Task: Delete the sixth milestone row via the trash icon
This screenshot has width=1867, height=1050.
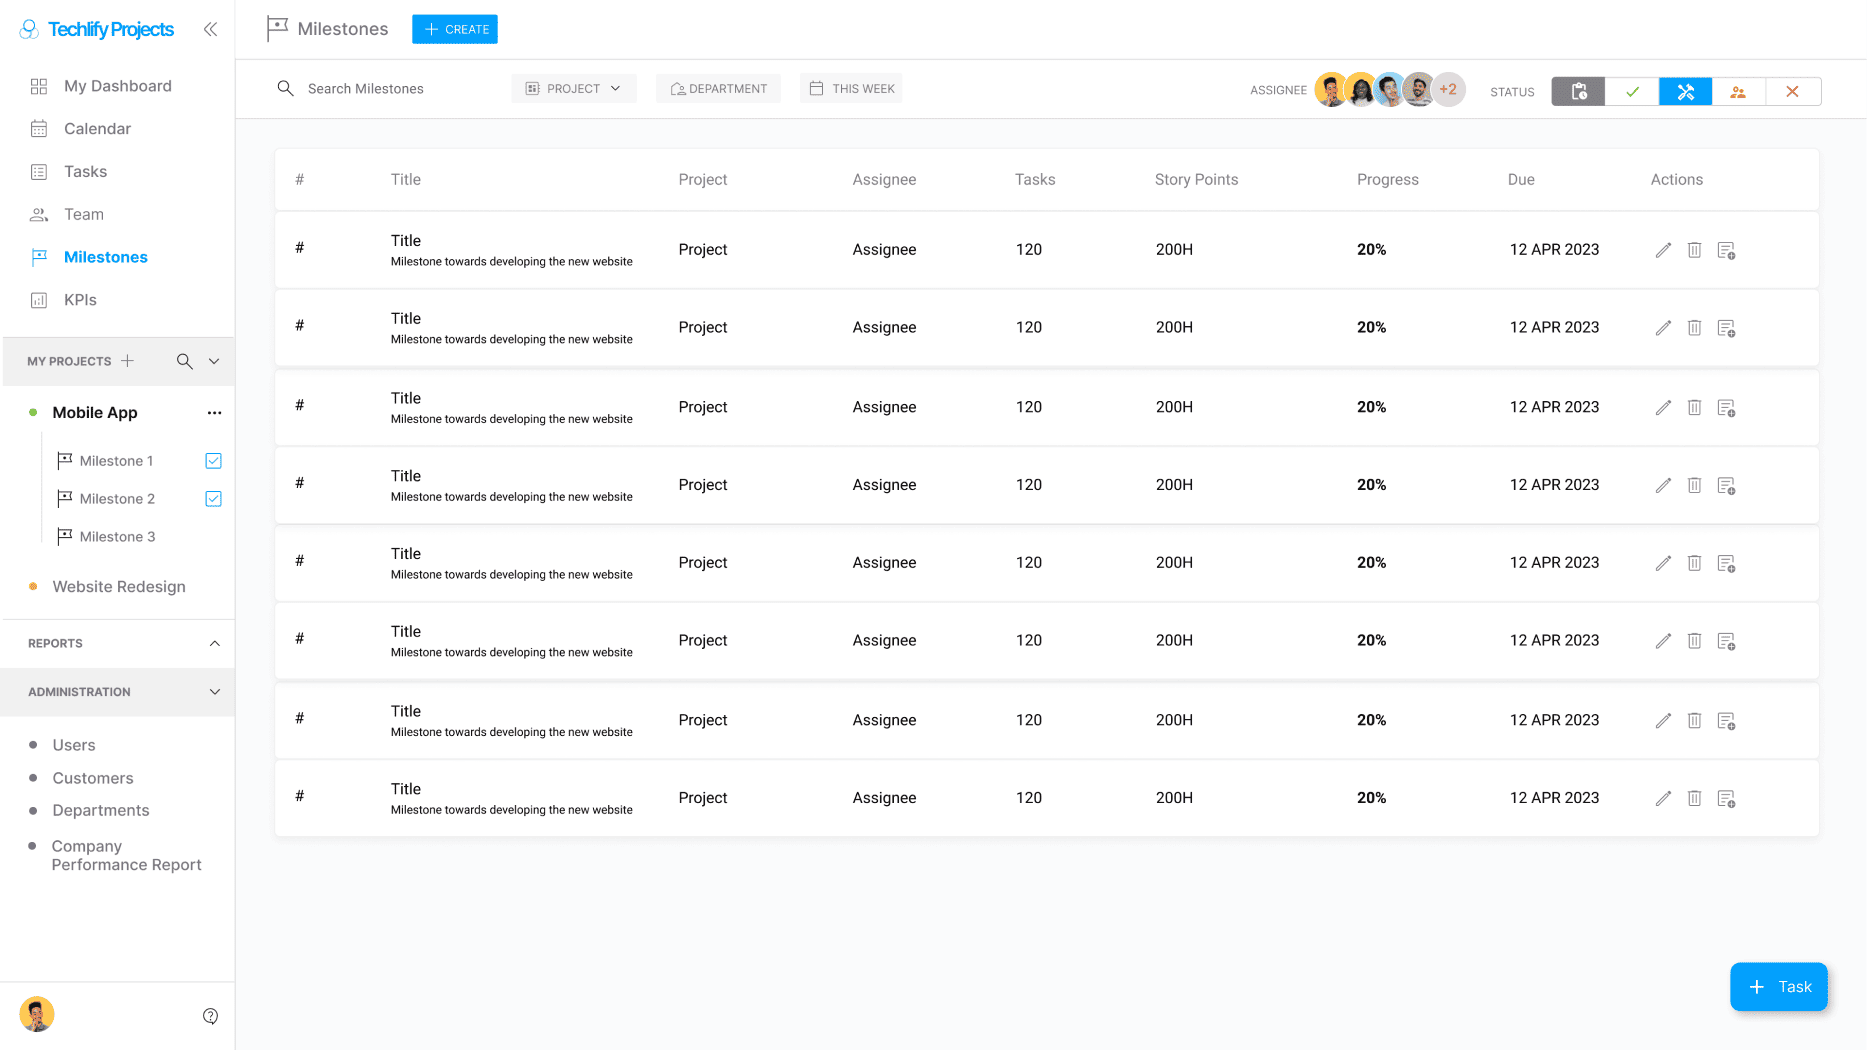Action: point(1694,641)
